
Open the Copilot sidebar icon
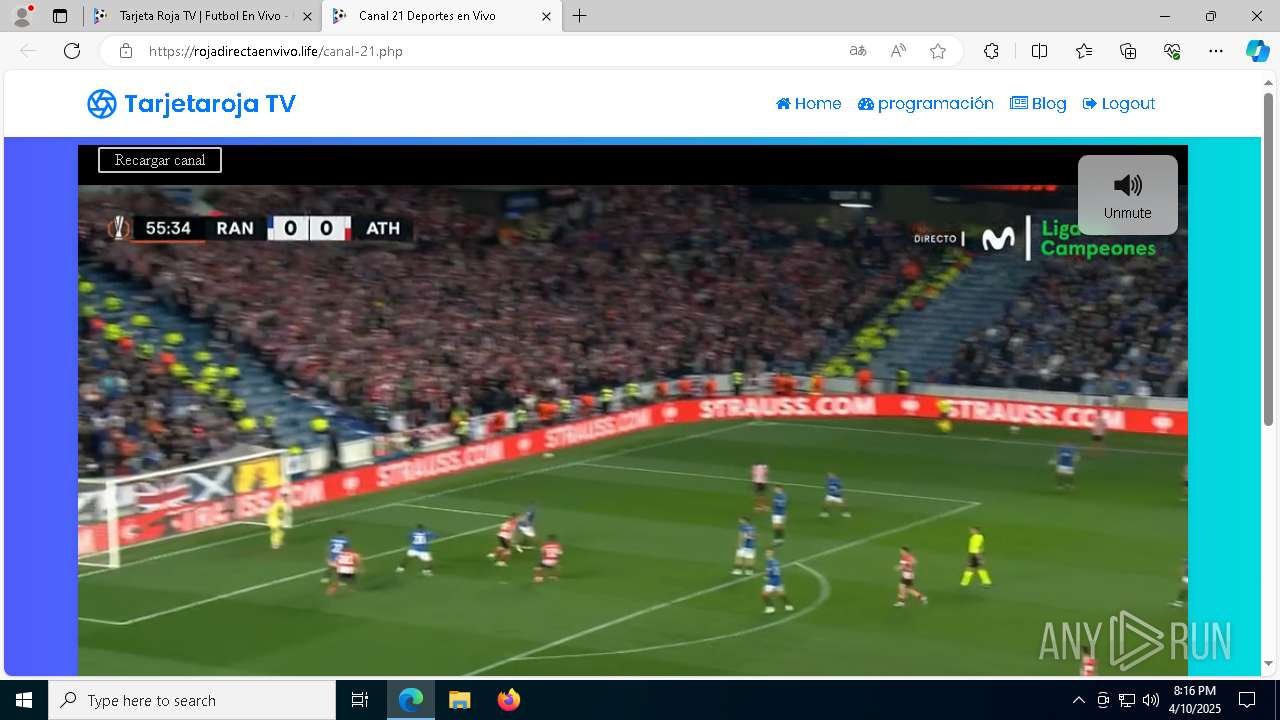[x=1257, y=51]
